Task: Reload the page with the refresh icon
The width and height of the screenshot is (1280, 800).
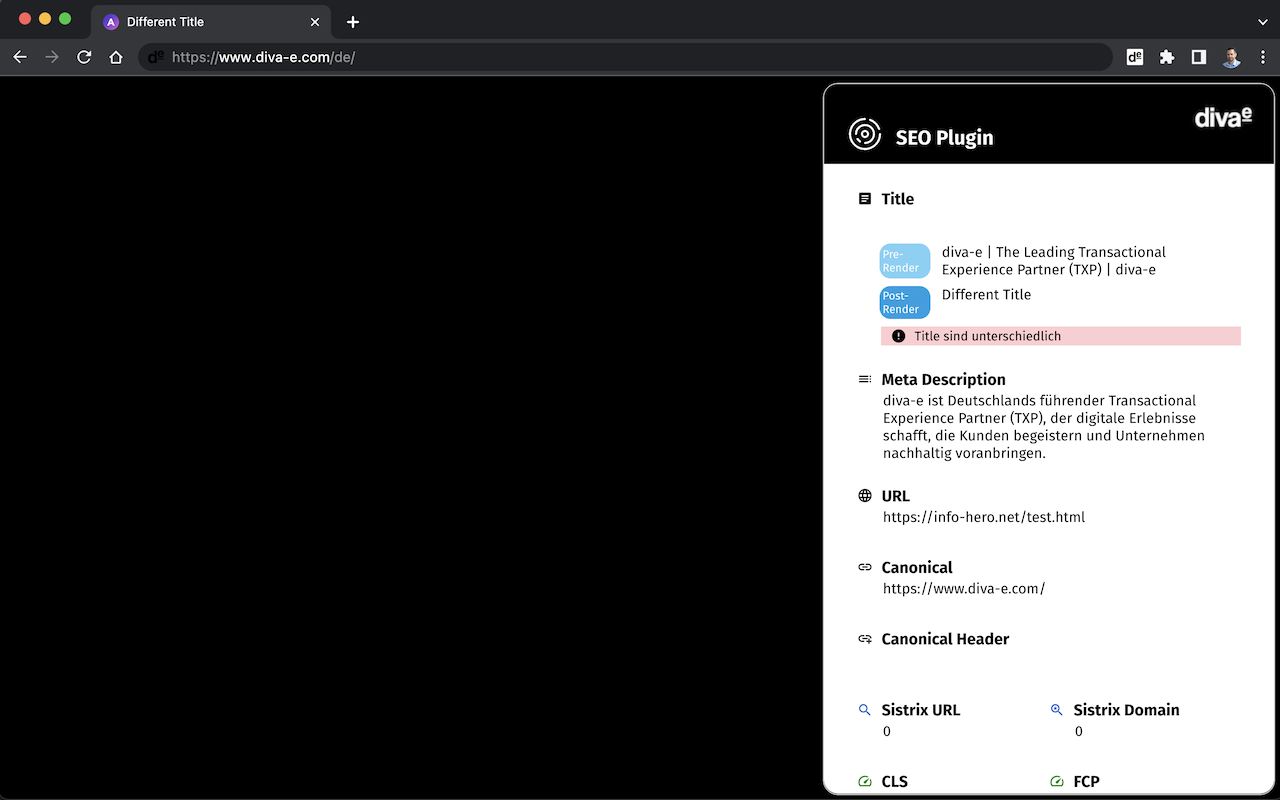Action: point(84,57)
